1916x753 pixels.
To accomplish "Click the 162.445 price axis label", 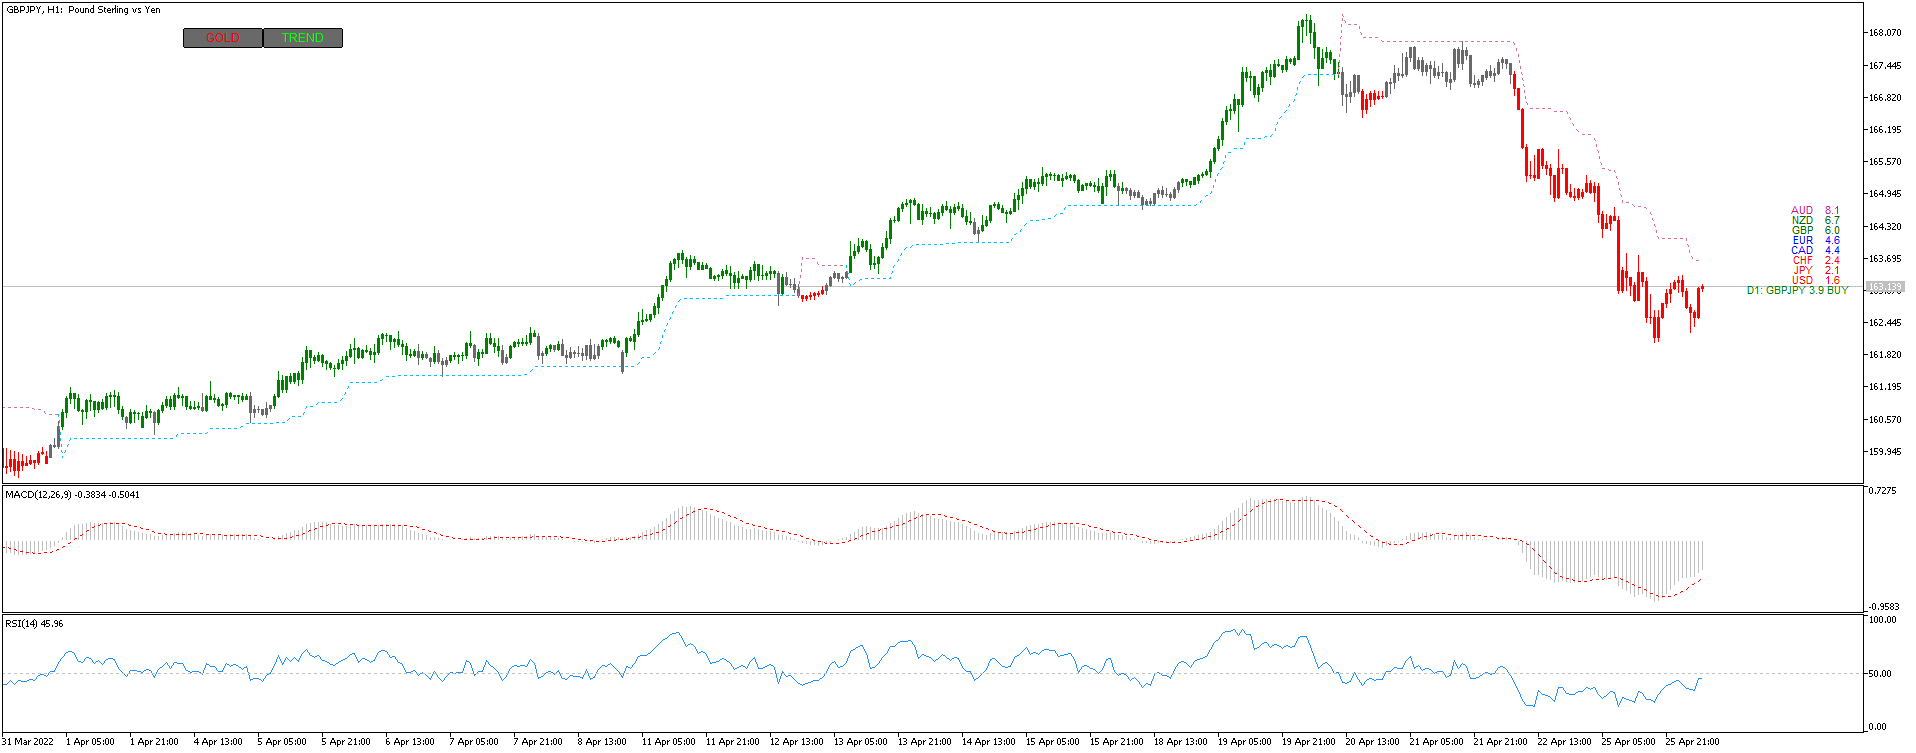I will (x=1885, y=323).
